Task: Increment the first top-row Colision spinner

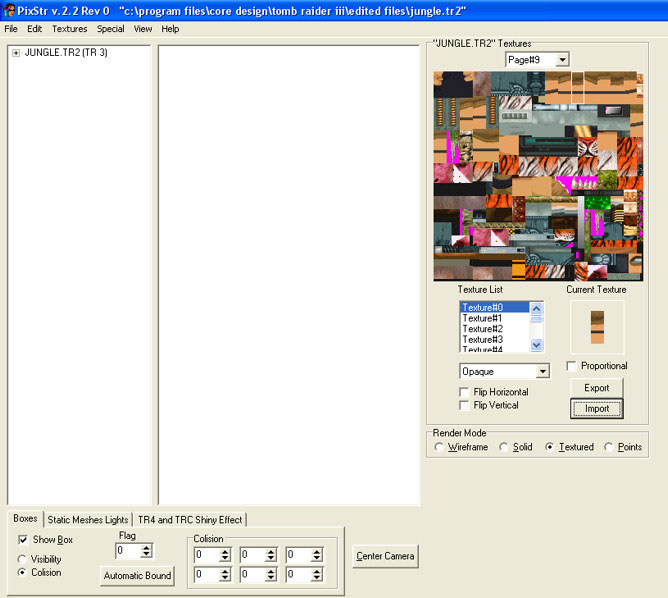Action: coord(225,552)
